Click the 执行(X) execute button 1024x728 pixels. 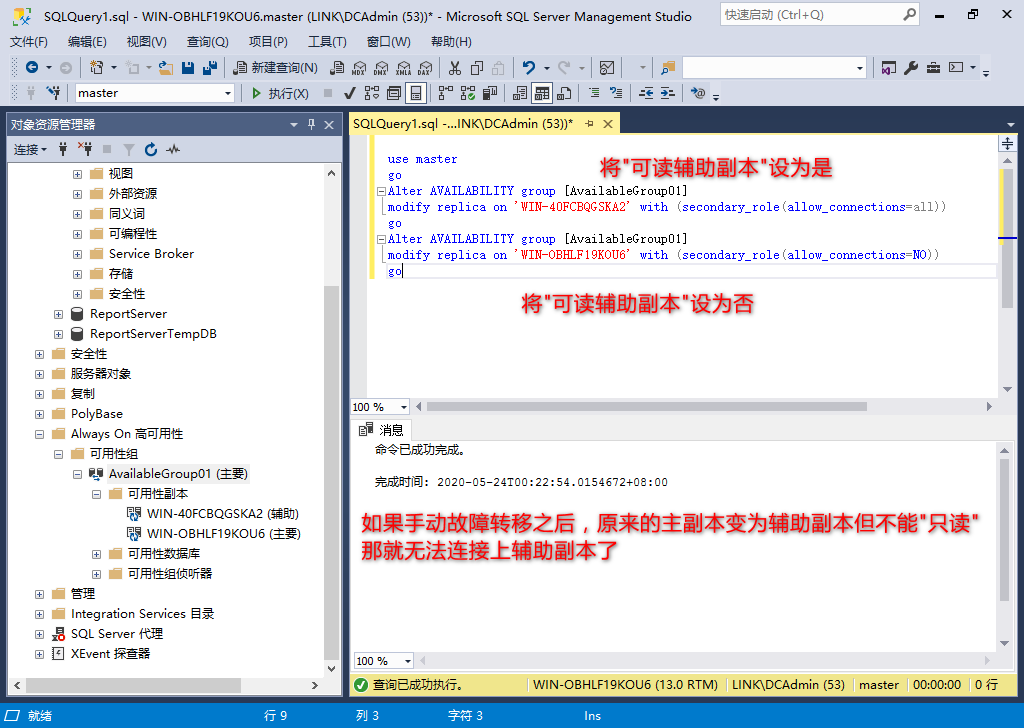point(280,93)
